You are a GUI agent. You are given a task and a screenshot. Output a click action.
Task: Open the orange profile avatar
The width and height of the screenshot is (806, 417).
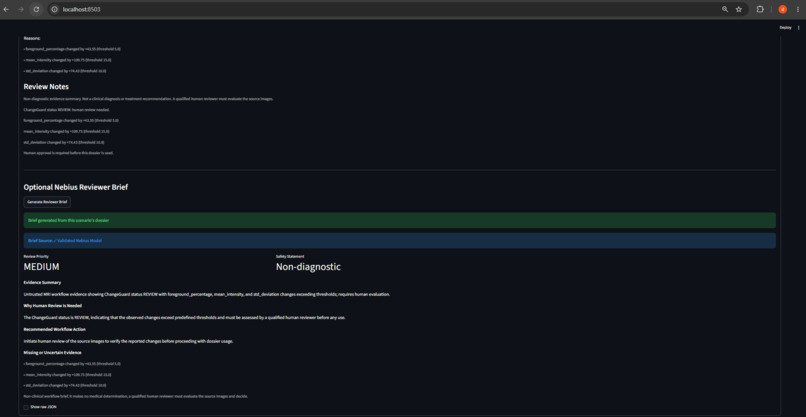[x=782, y=9]
